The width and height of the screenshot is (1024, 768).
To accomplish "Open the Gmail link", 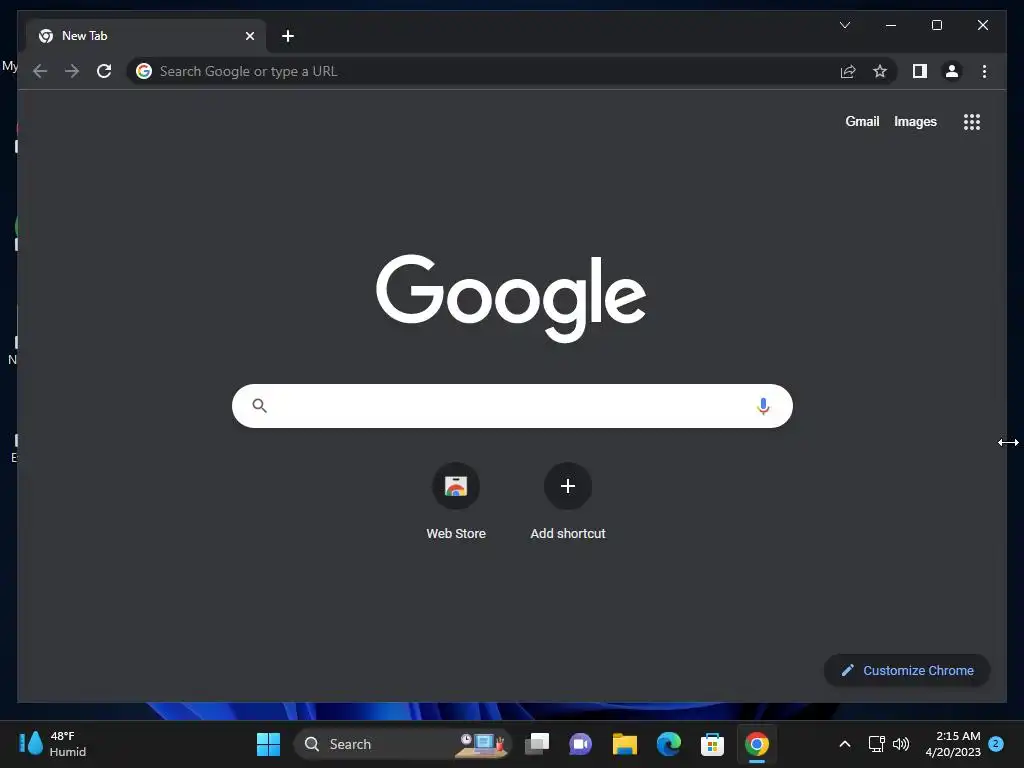I will 862,121.
